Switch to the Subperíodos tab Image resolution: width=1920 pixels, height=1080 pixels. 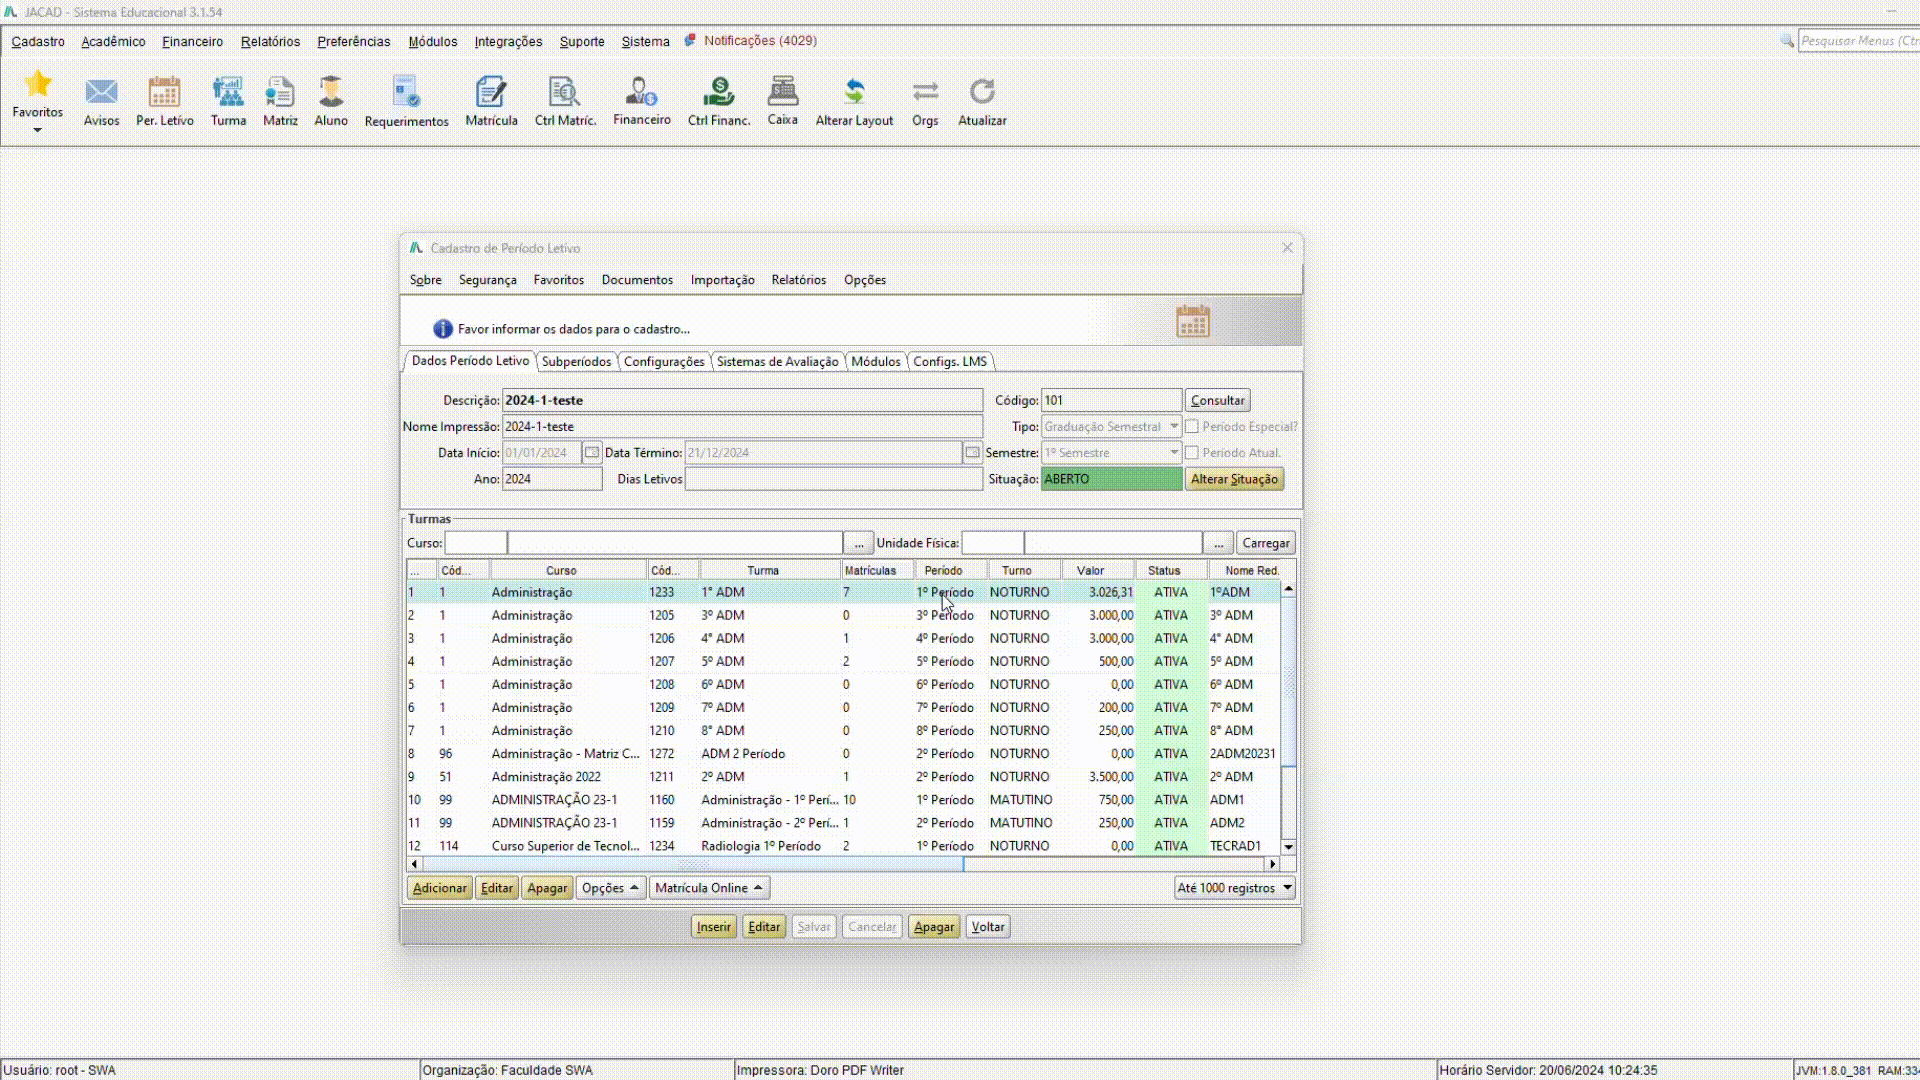click(x=576, y=362)
